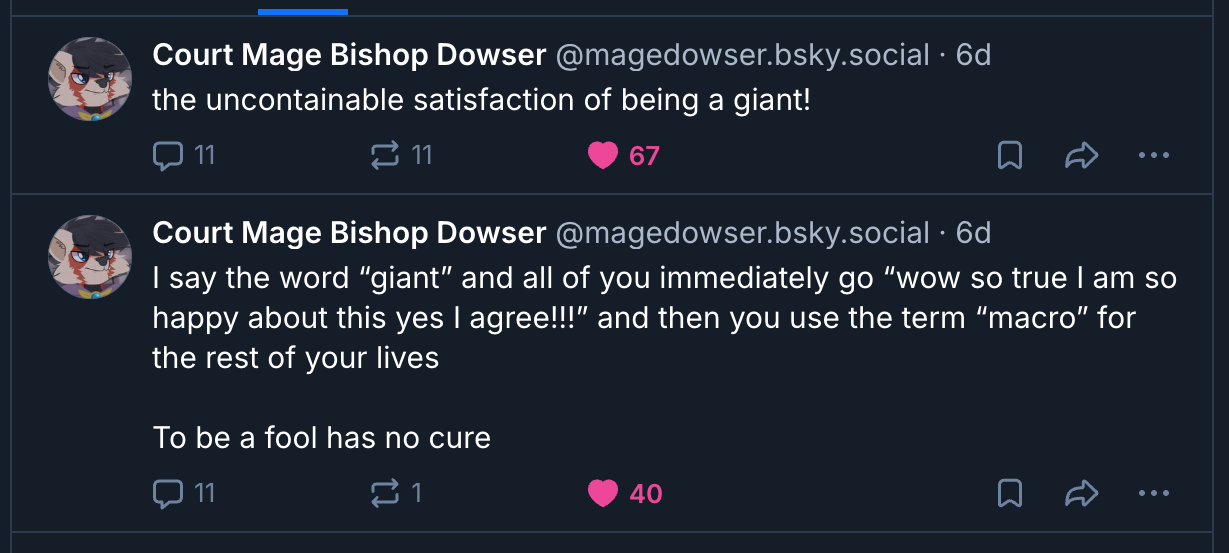Select the active tab with blue underline
Image resolution: width=1229 pixels, height=553 pixels.
(302, 8)
